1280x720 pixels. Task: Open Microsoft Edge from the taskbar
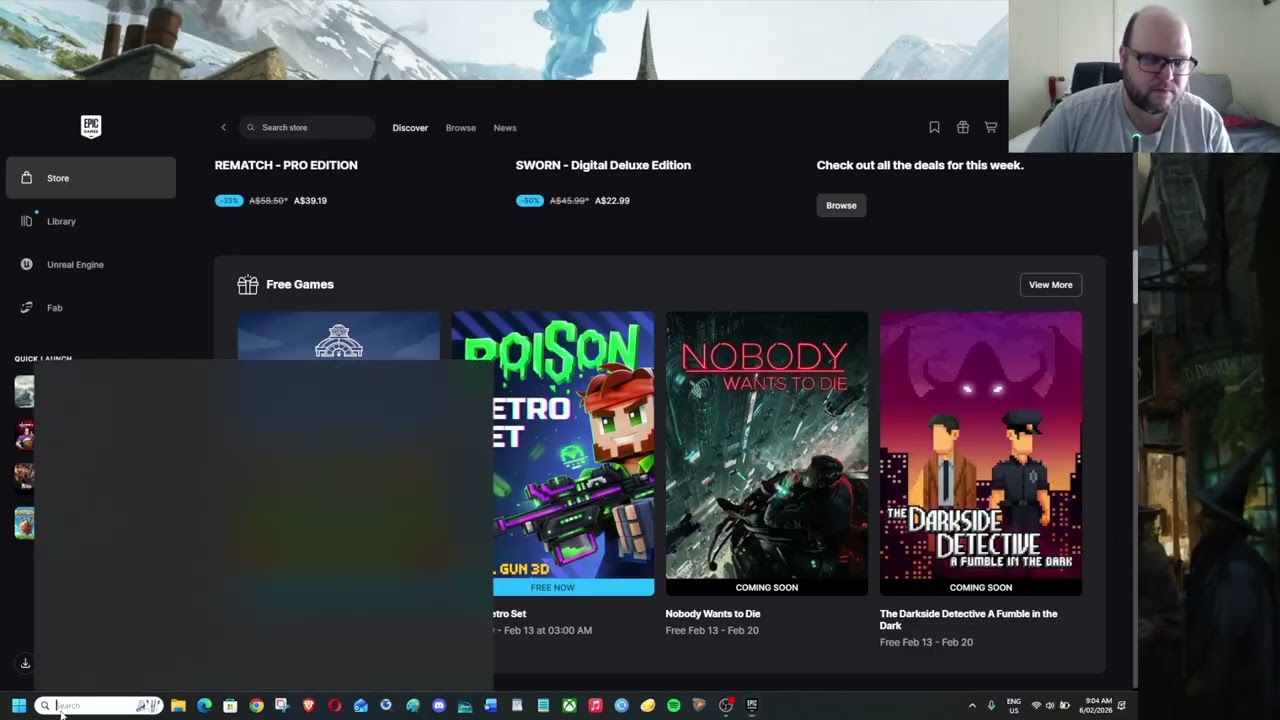(x=204, y=706)
